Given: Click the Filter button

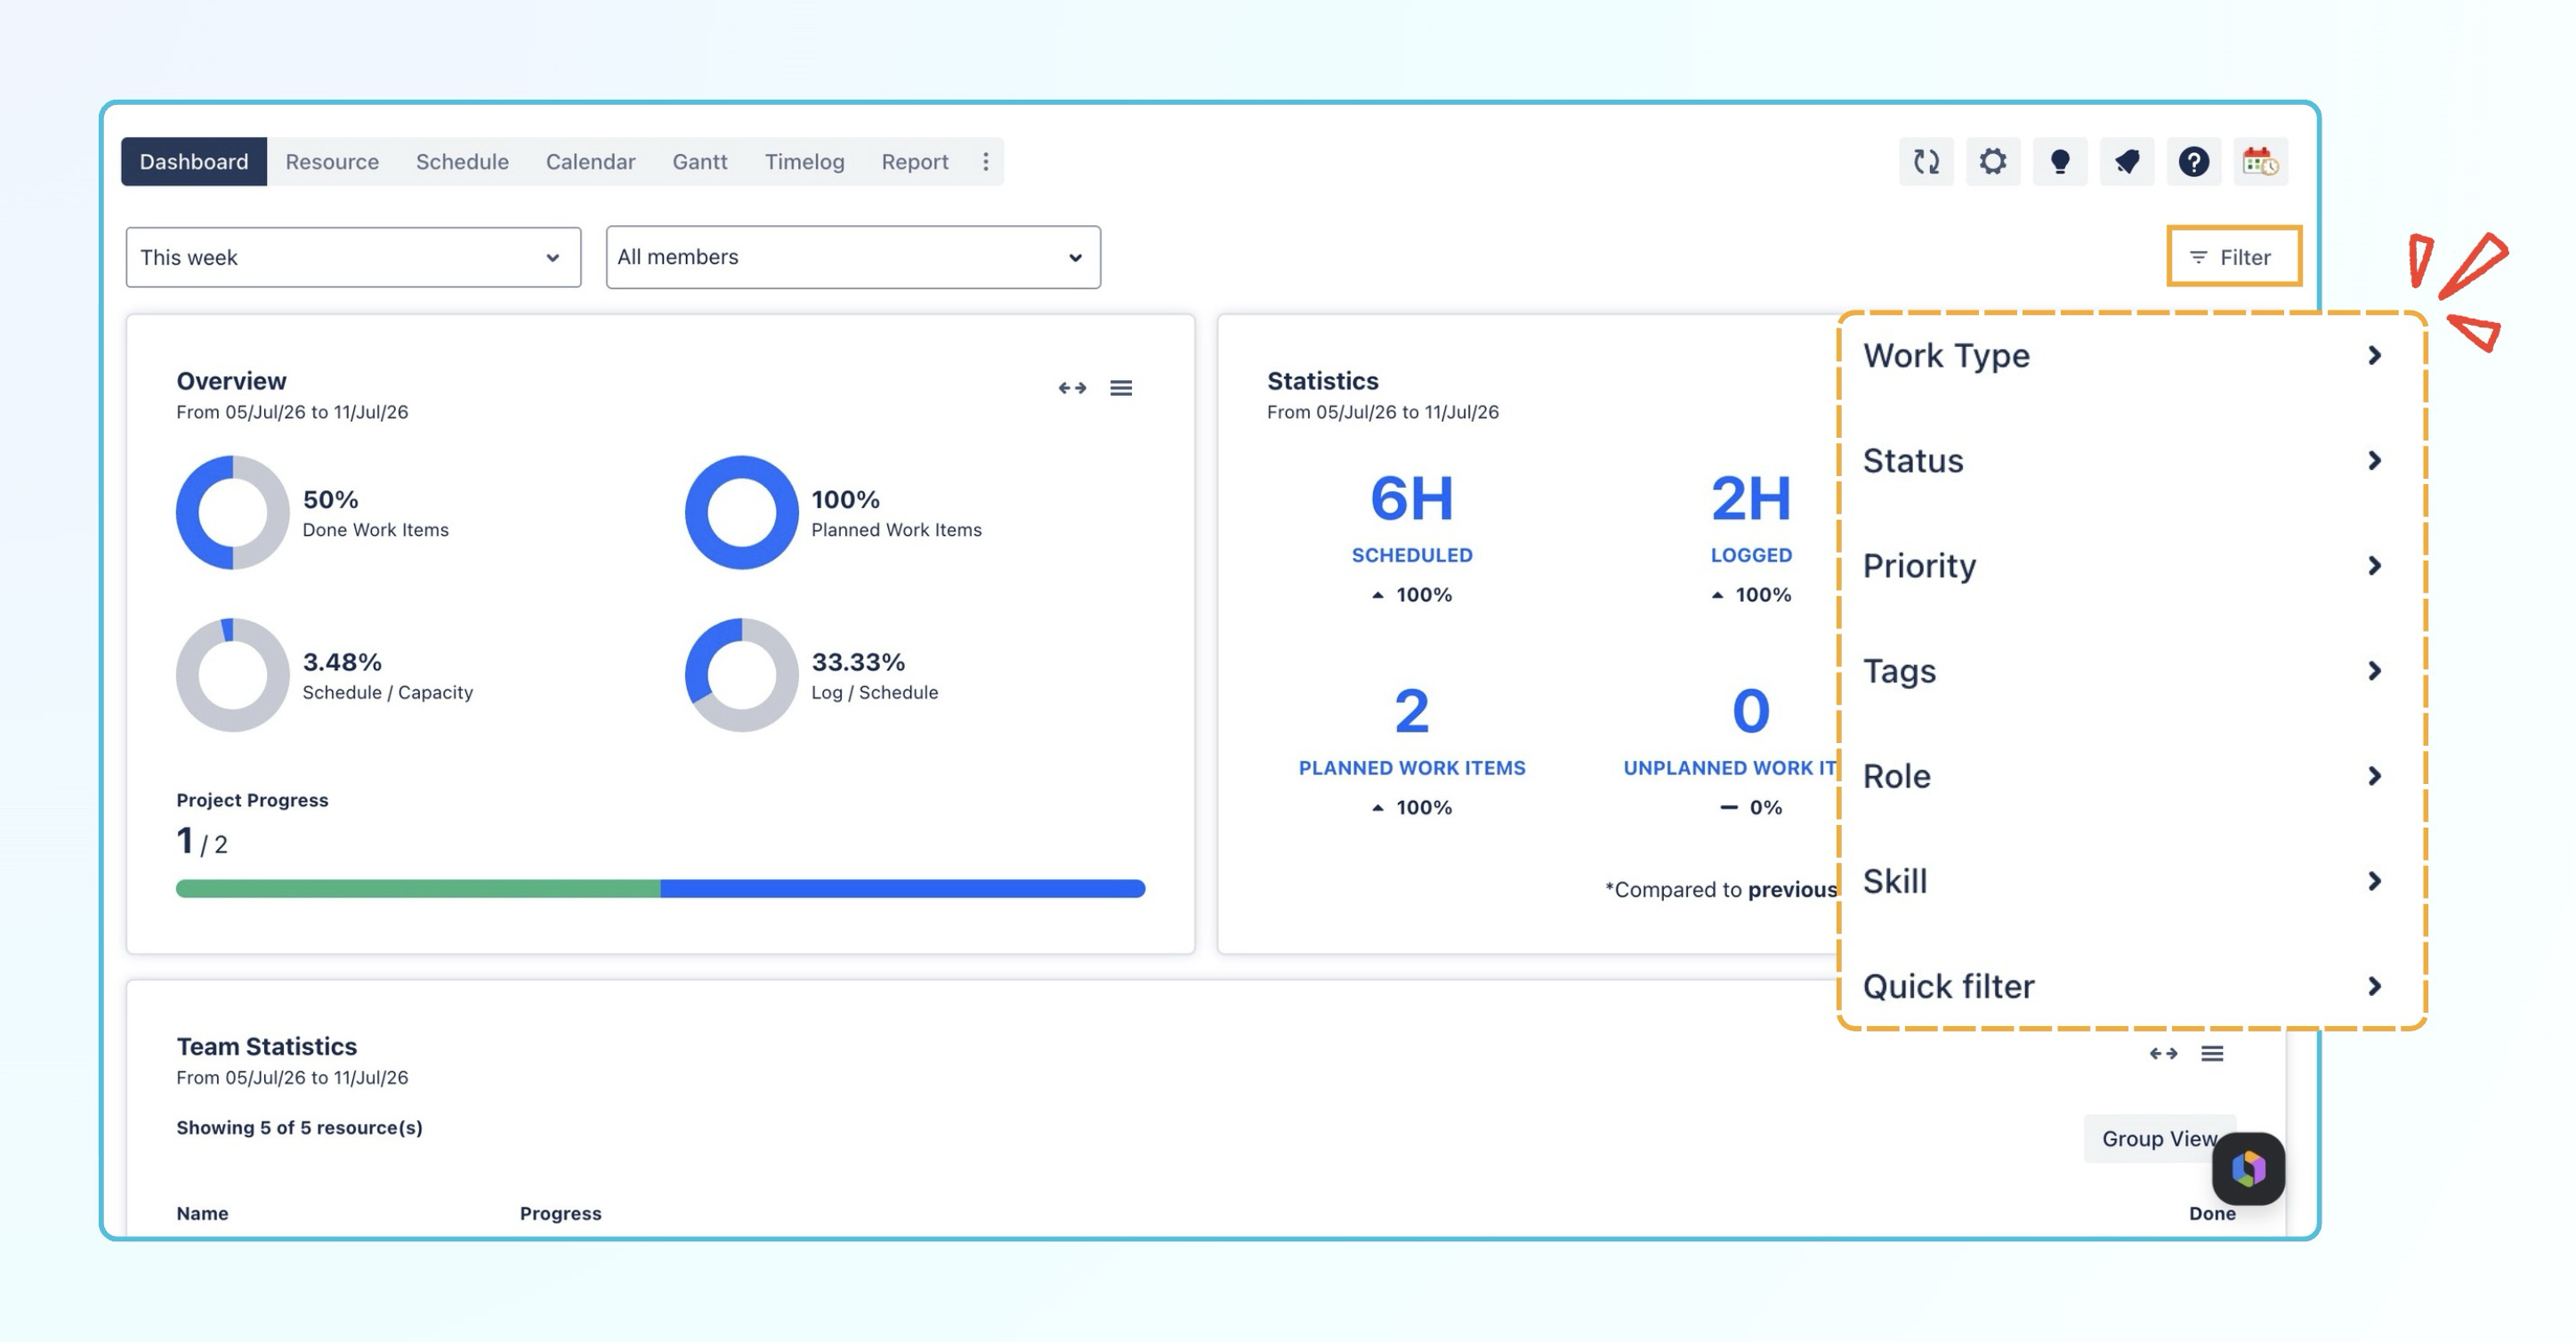Looking at the screenshot, I should (2233, 257).
